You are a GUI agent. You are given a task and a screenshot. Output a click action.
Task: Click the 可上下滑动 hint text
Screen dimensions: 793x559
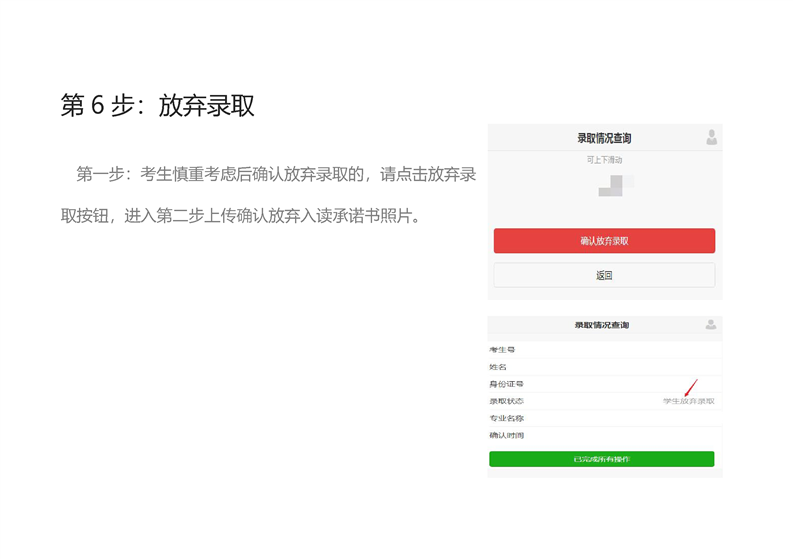coord(604,160)
